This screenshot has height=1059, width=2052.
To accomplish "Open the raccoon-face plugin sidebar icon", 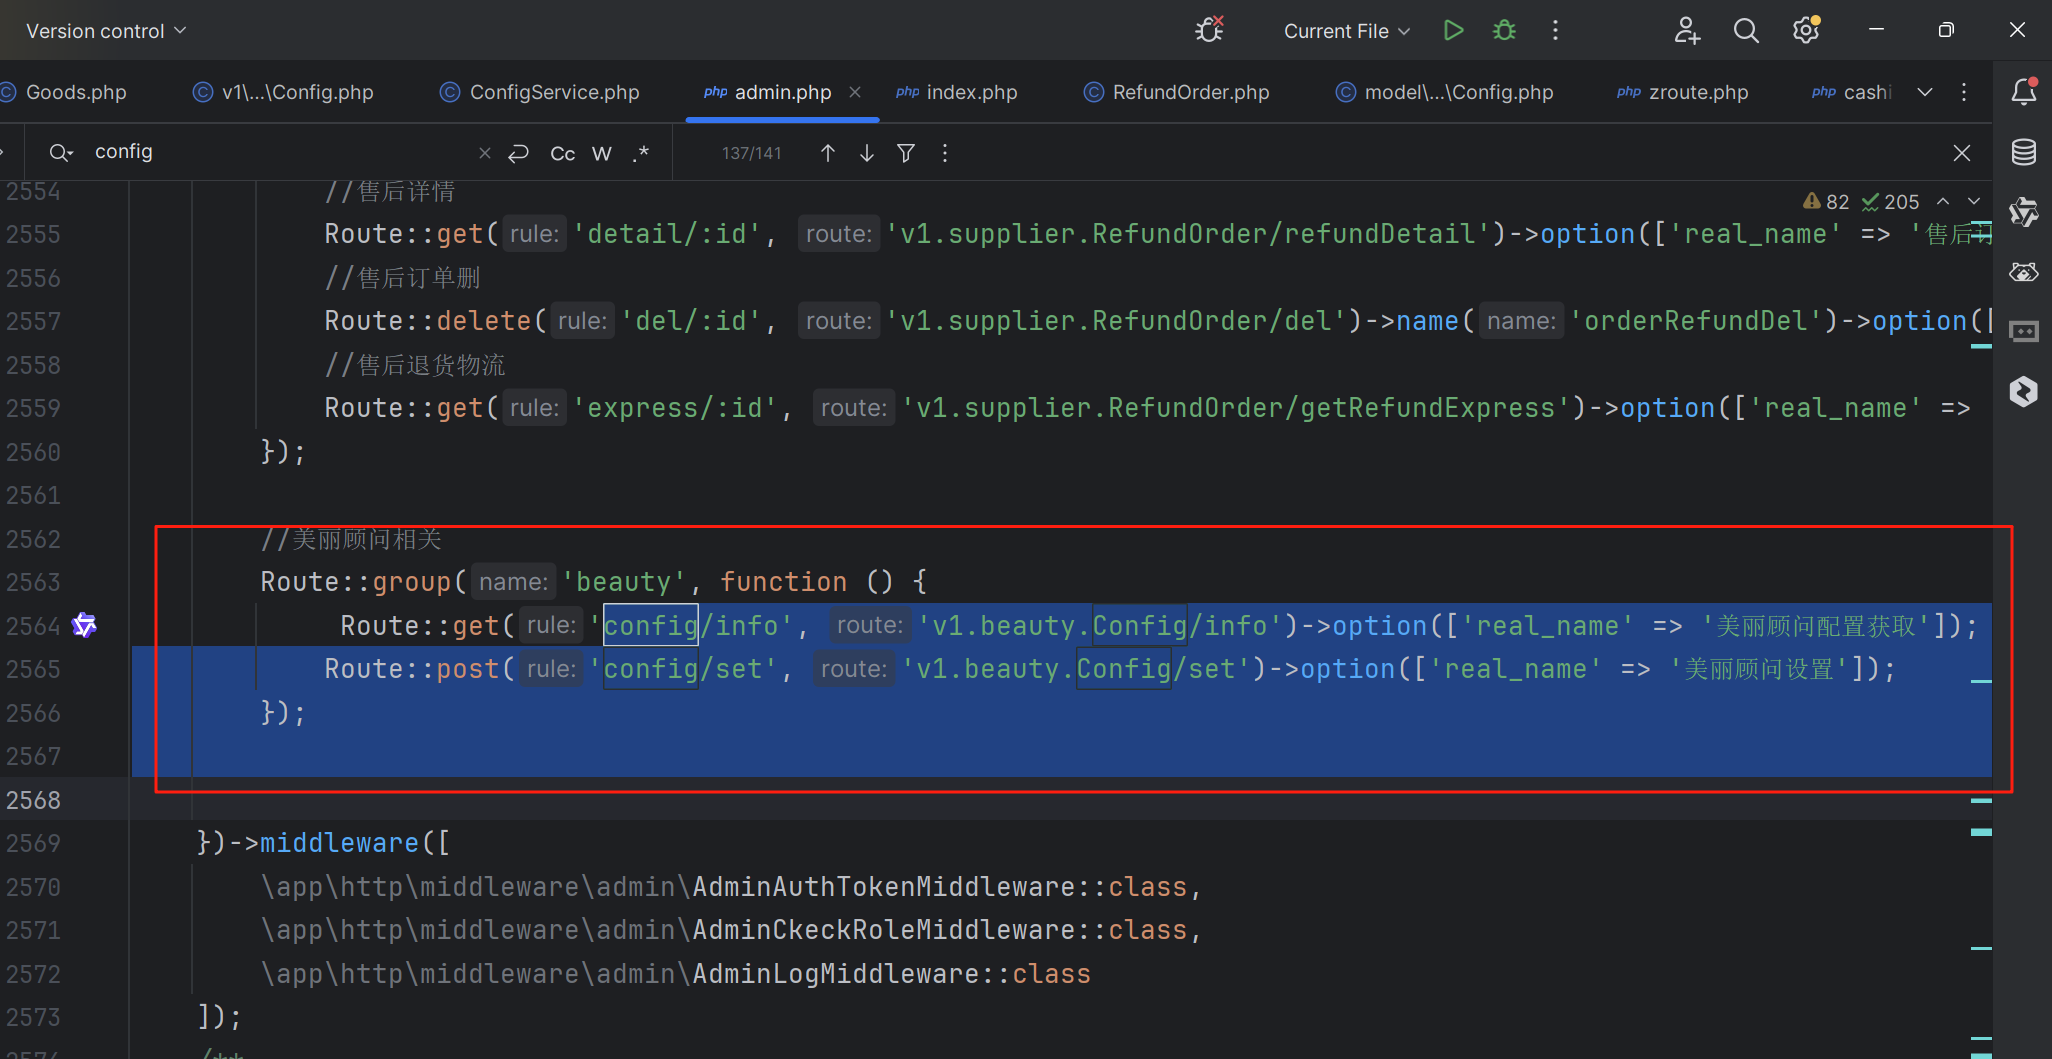I will pyautogui.click(x=2024, y=272).
